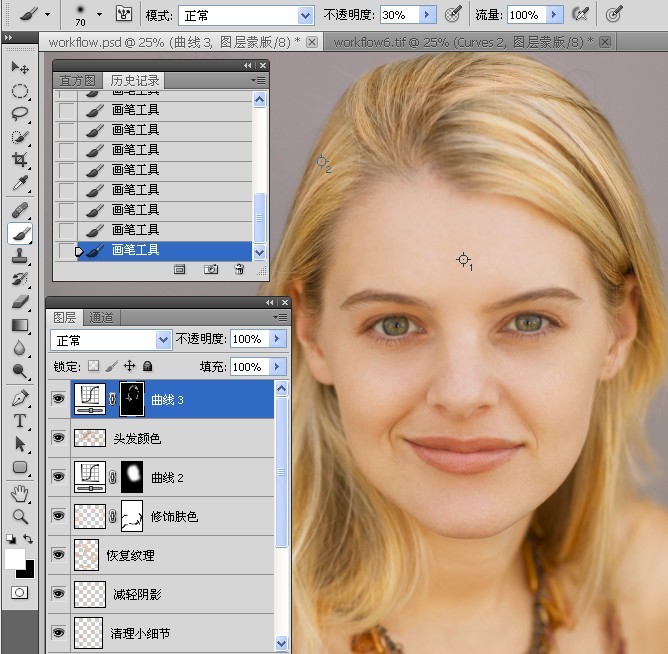Open the workflow6.tif document tab
Viewport: 668px width, 654px height.
(x=463, y=42)
